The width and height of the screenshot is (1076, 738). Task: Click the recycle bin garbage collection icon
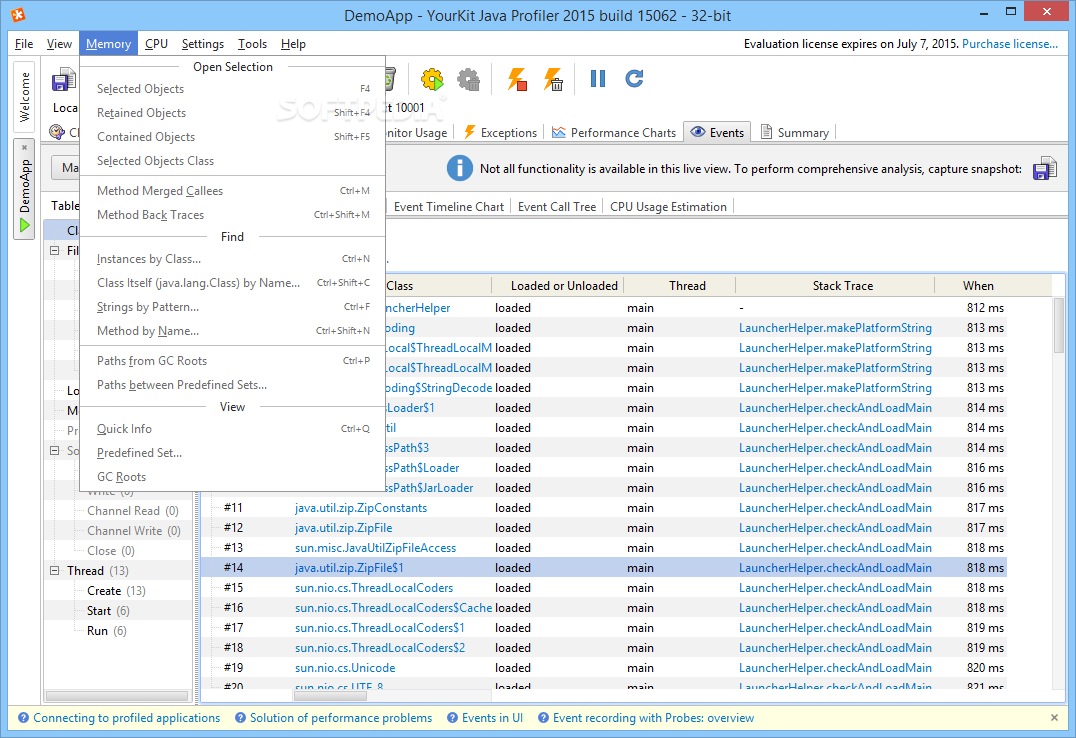point(390,80)
